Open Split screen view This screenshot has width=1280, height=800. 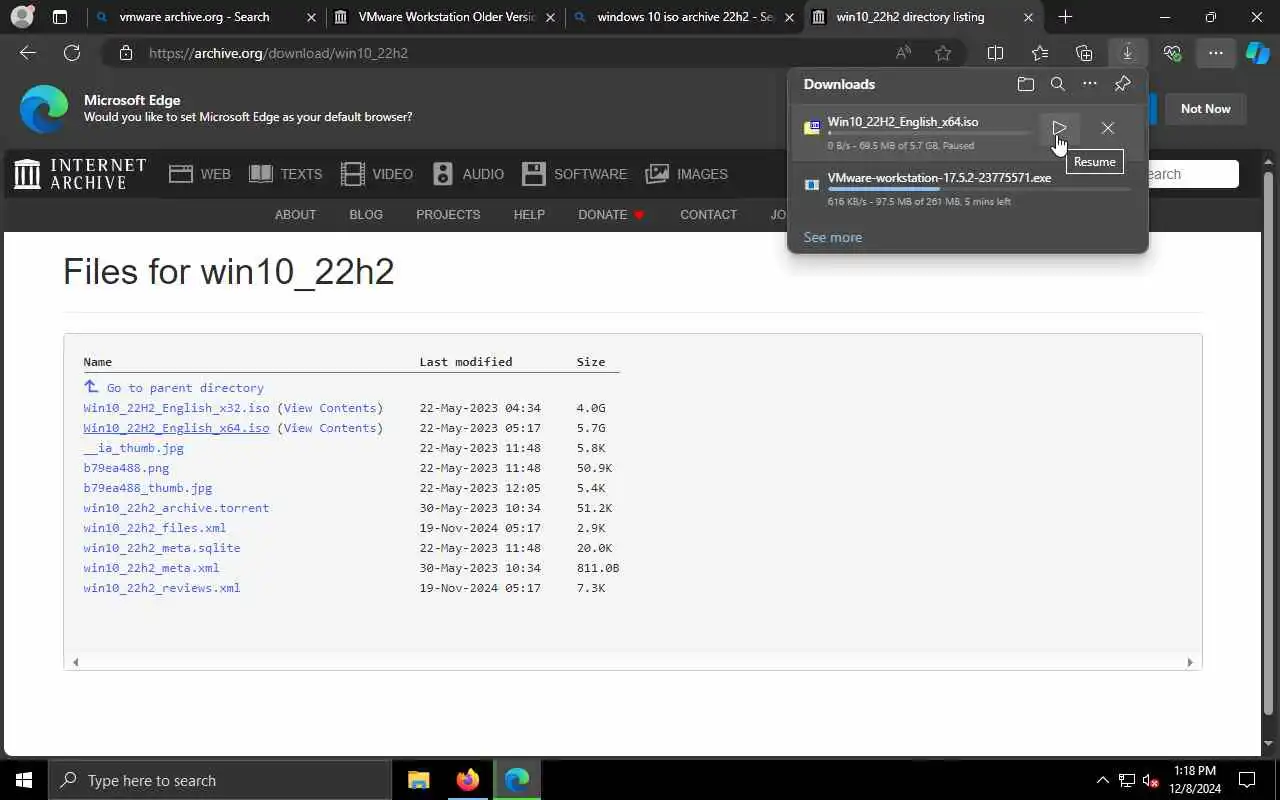[x=995, y=53]
